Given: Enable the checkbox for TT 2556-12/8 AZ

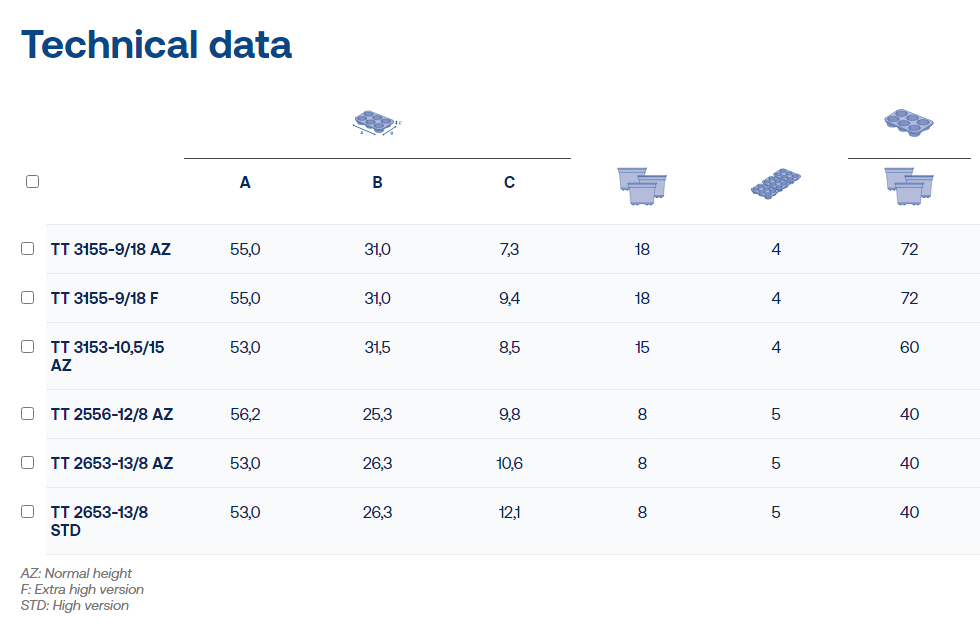Looking at the screenshot, I should 28,414.
